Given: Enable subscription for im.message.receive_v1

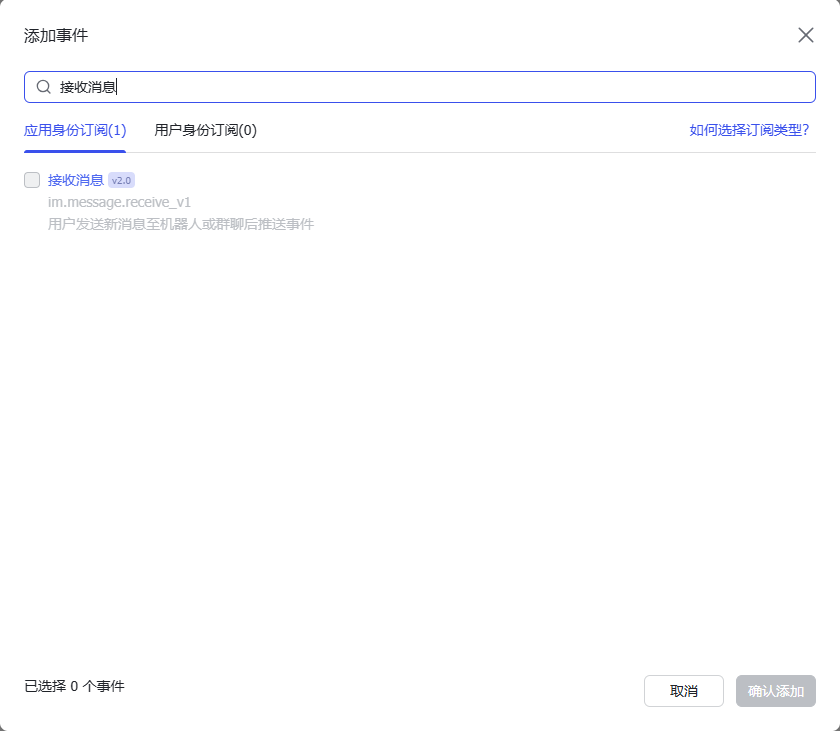Looking at the screenshot, I should coord(30,179).
